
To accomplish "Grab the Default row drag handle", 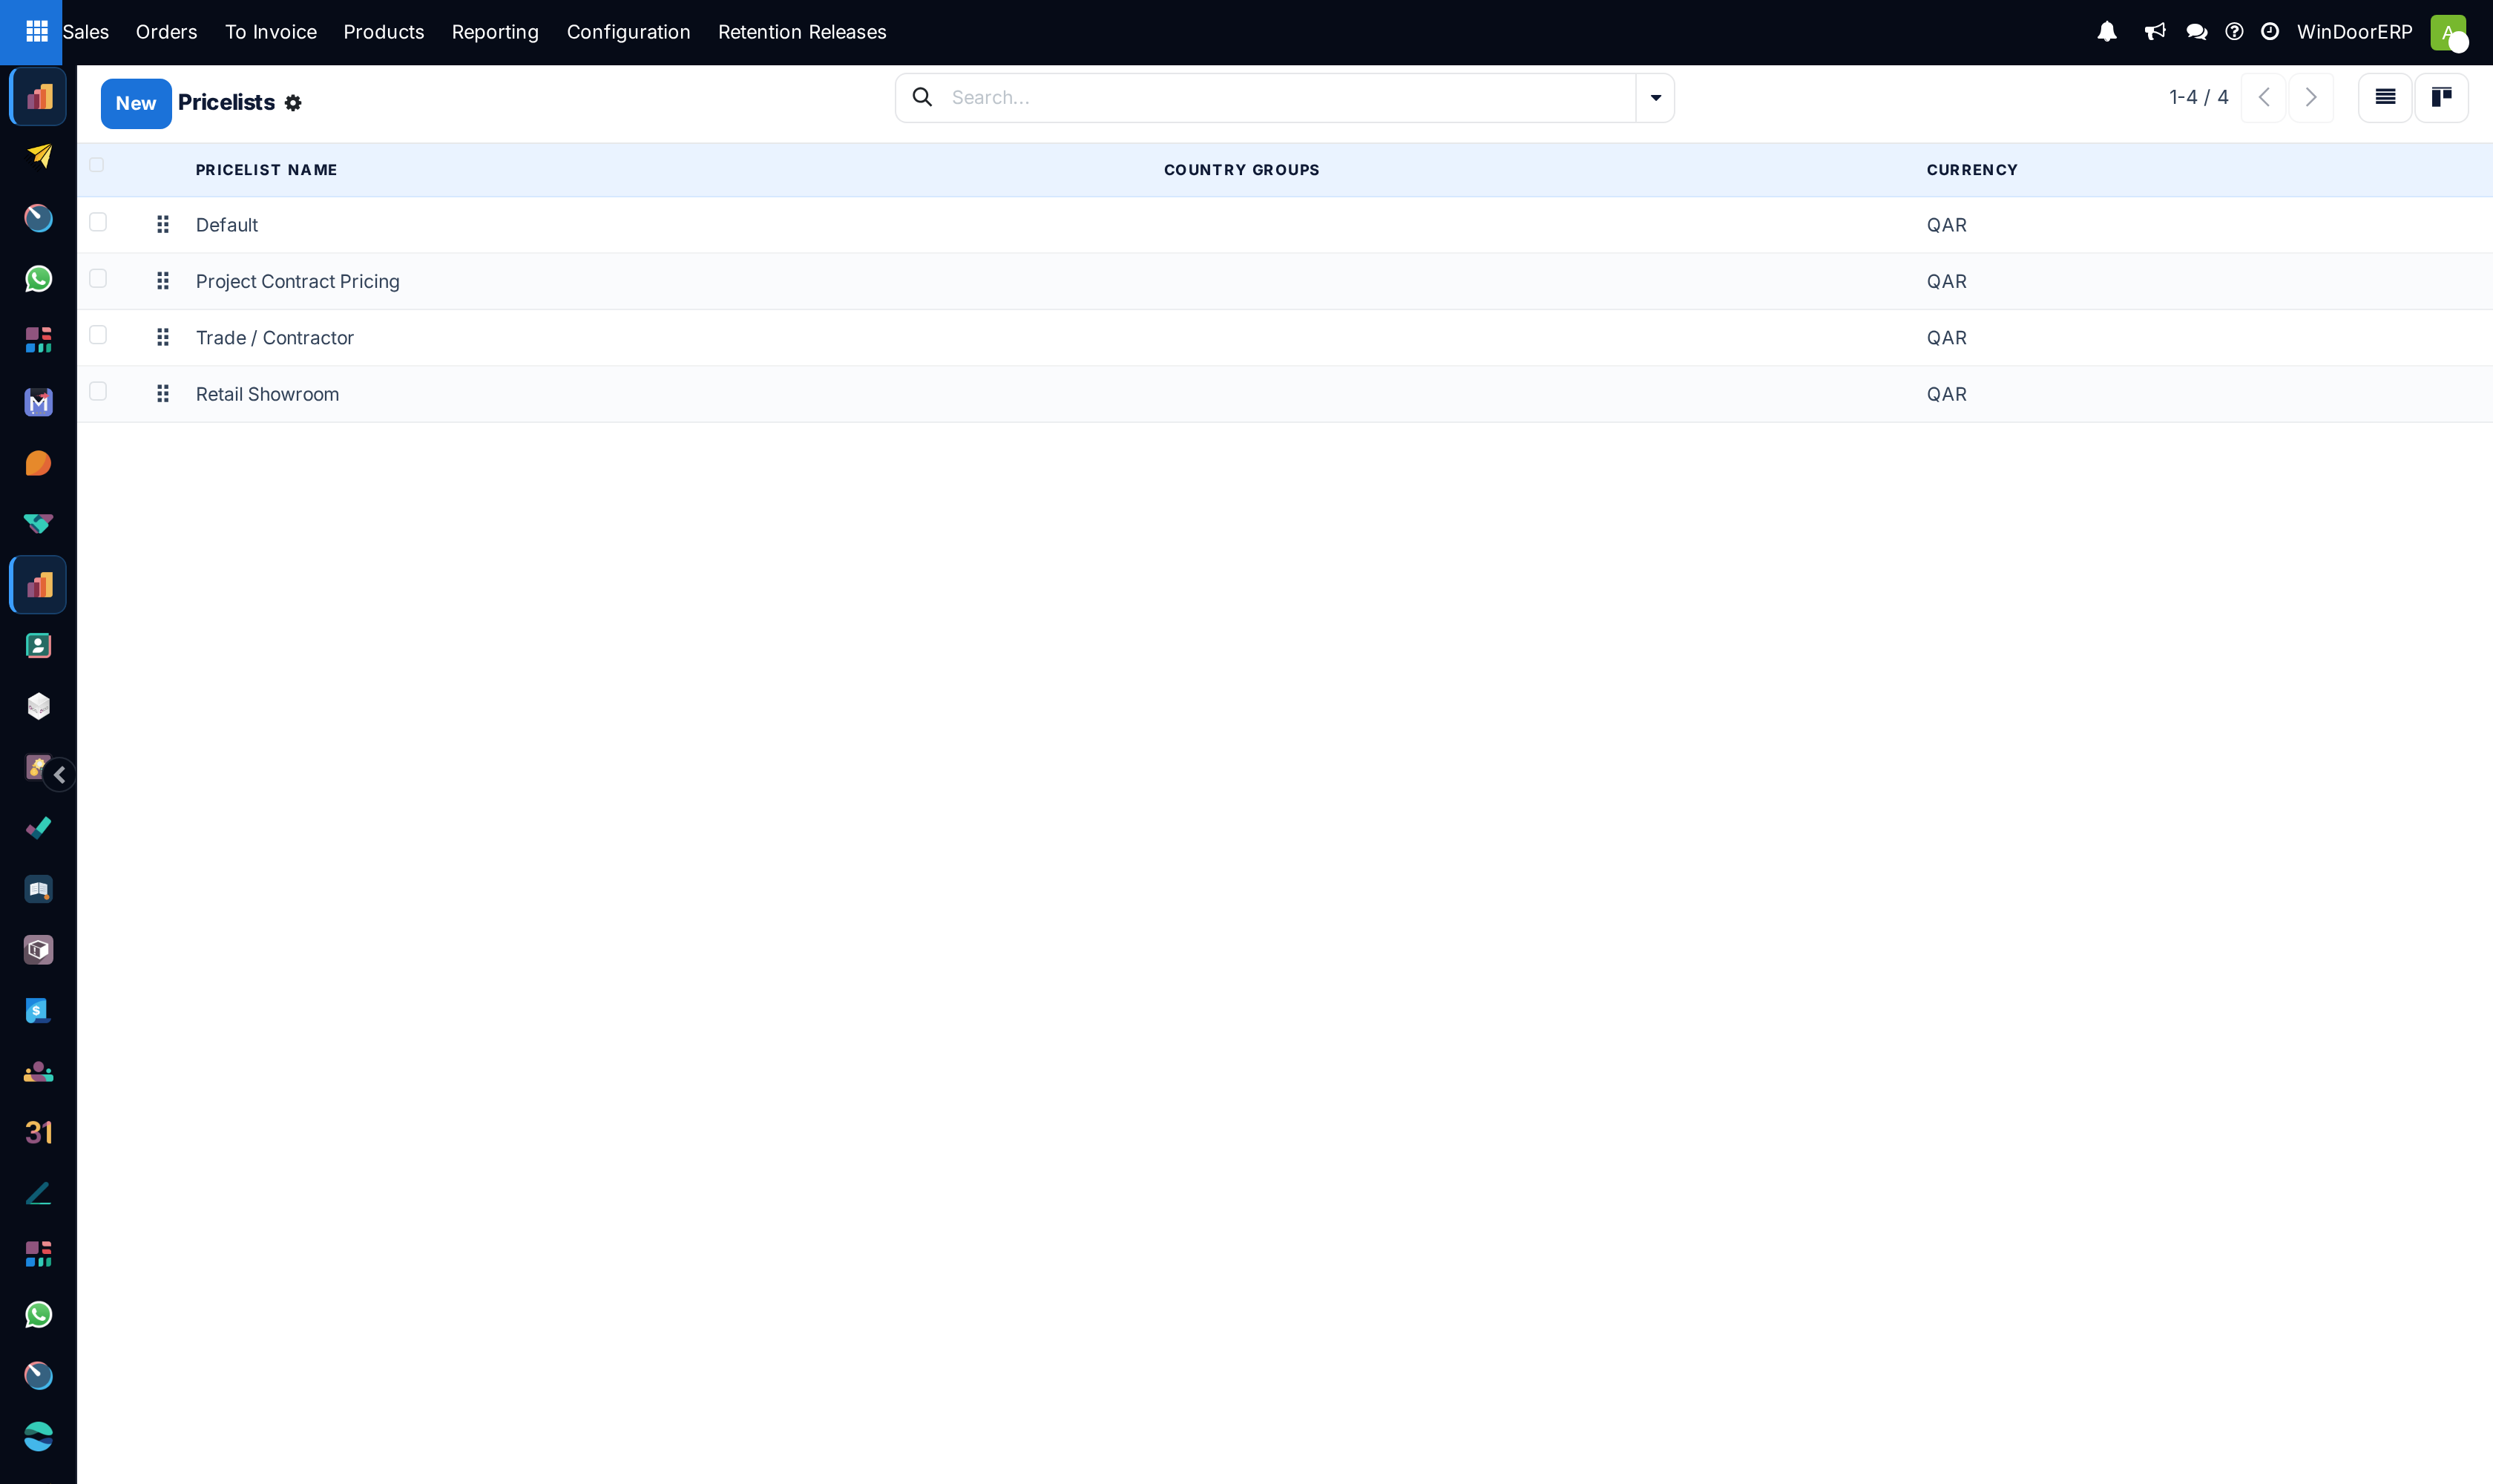I will [x=163, y=225].
